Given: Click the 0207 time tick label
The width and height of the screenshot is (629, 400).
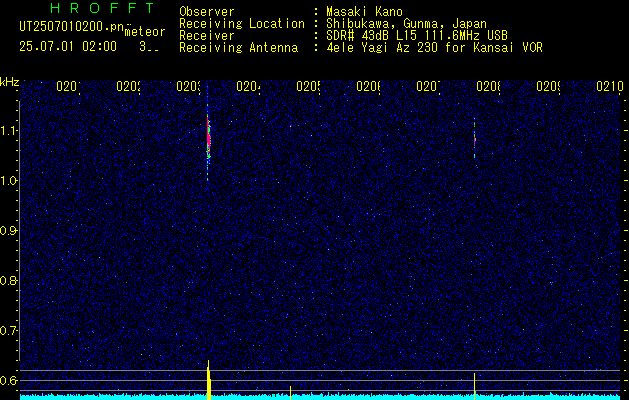Looking at the screenshot, I should 428,86.
